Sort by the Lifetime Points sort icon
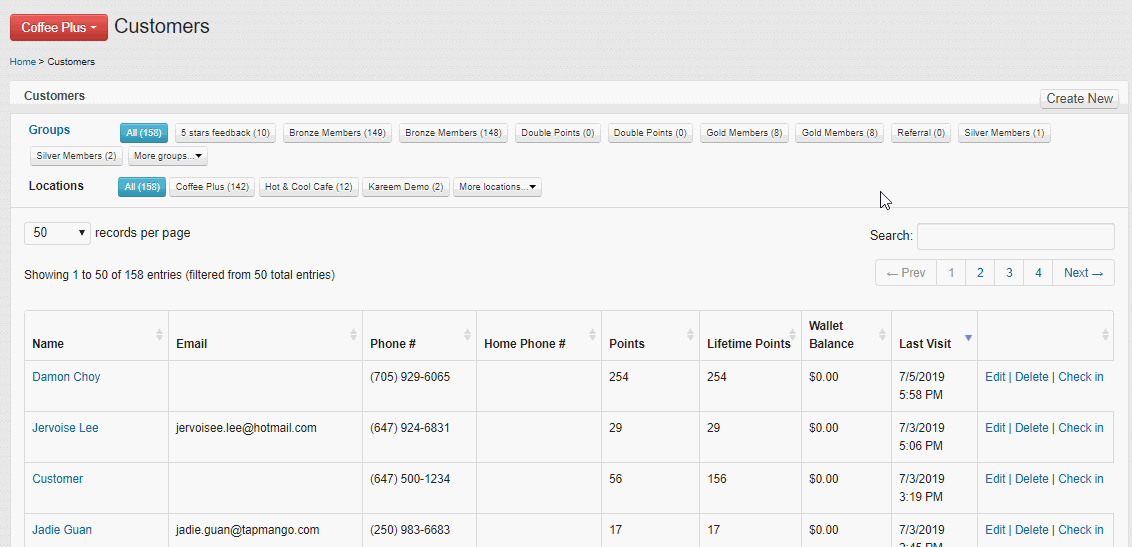The width and height of the screenshot is (1132, 547). (792, 335)
